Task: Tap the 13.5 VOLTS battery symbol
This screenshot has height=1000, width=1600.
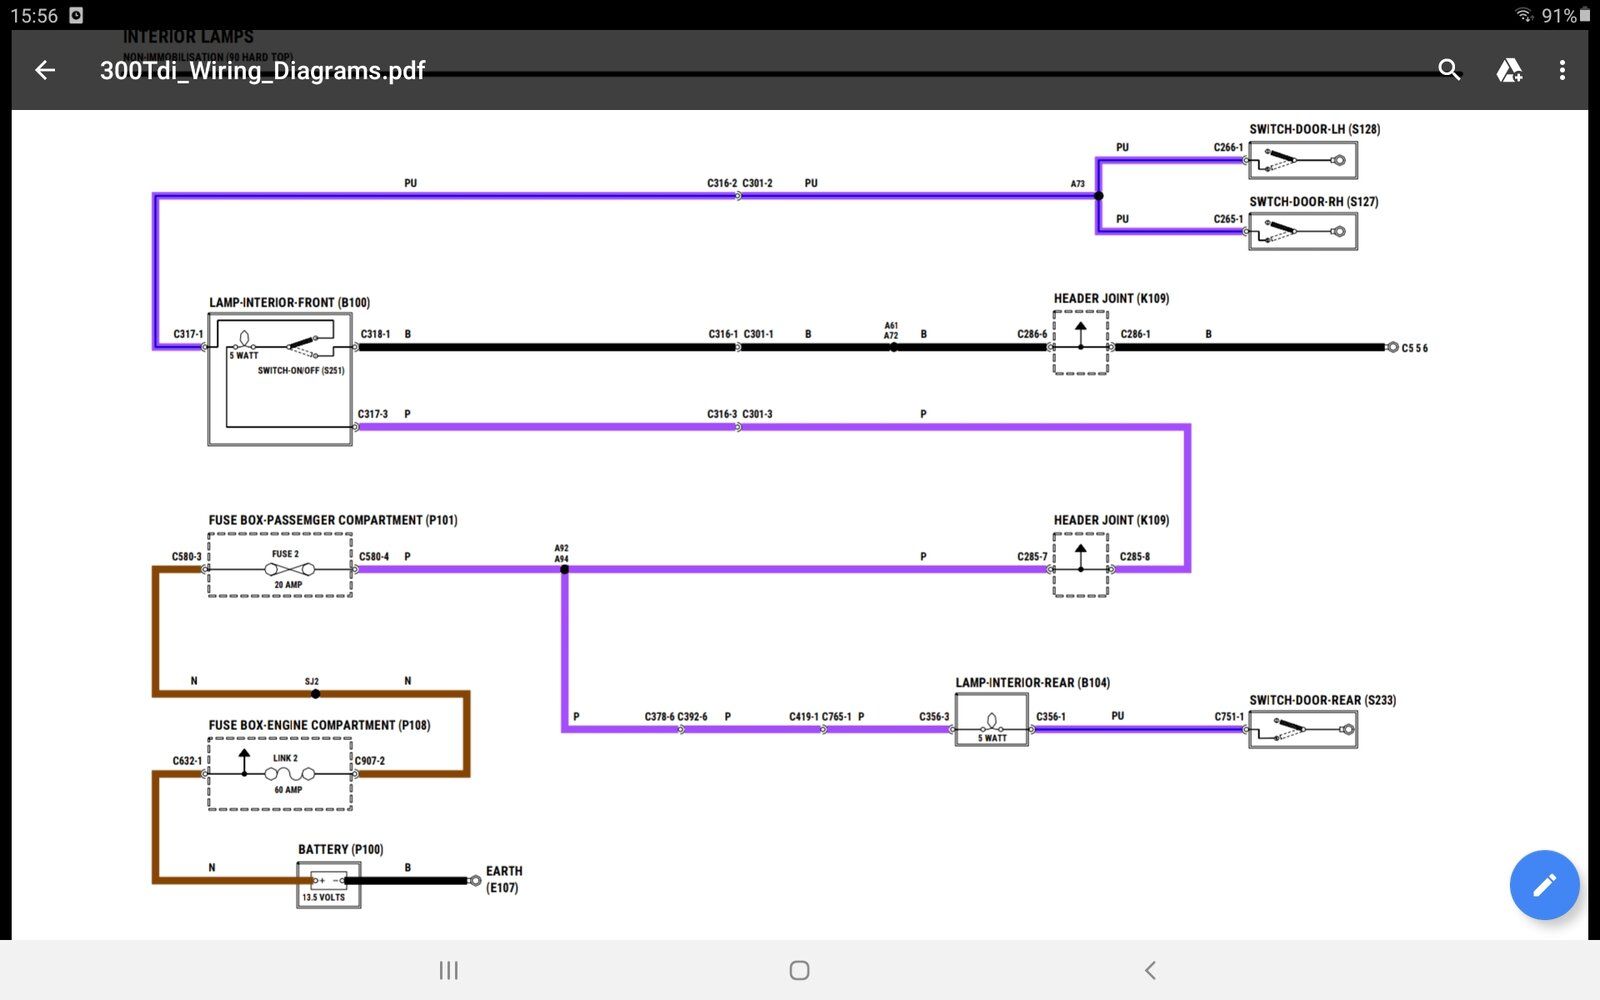Action: coord(329,884)
